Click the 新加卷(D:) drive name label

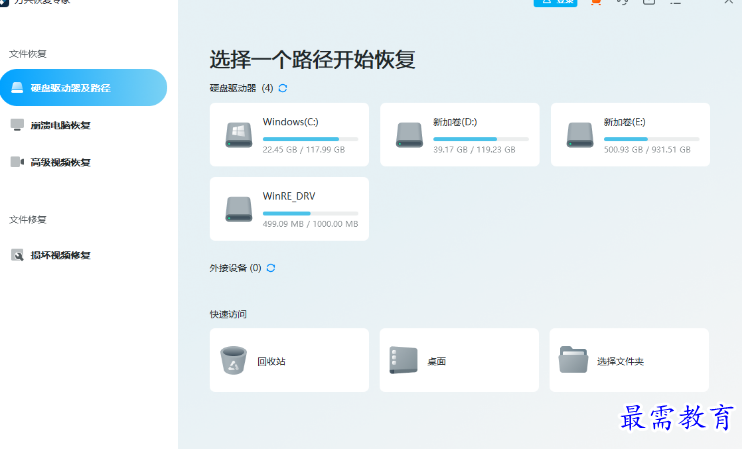(x=455, y=122)
